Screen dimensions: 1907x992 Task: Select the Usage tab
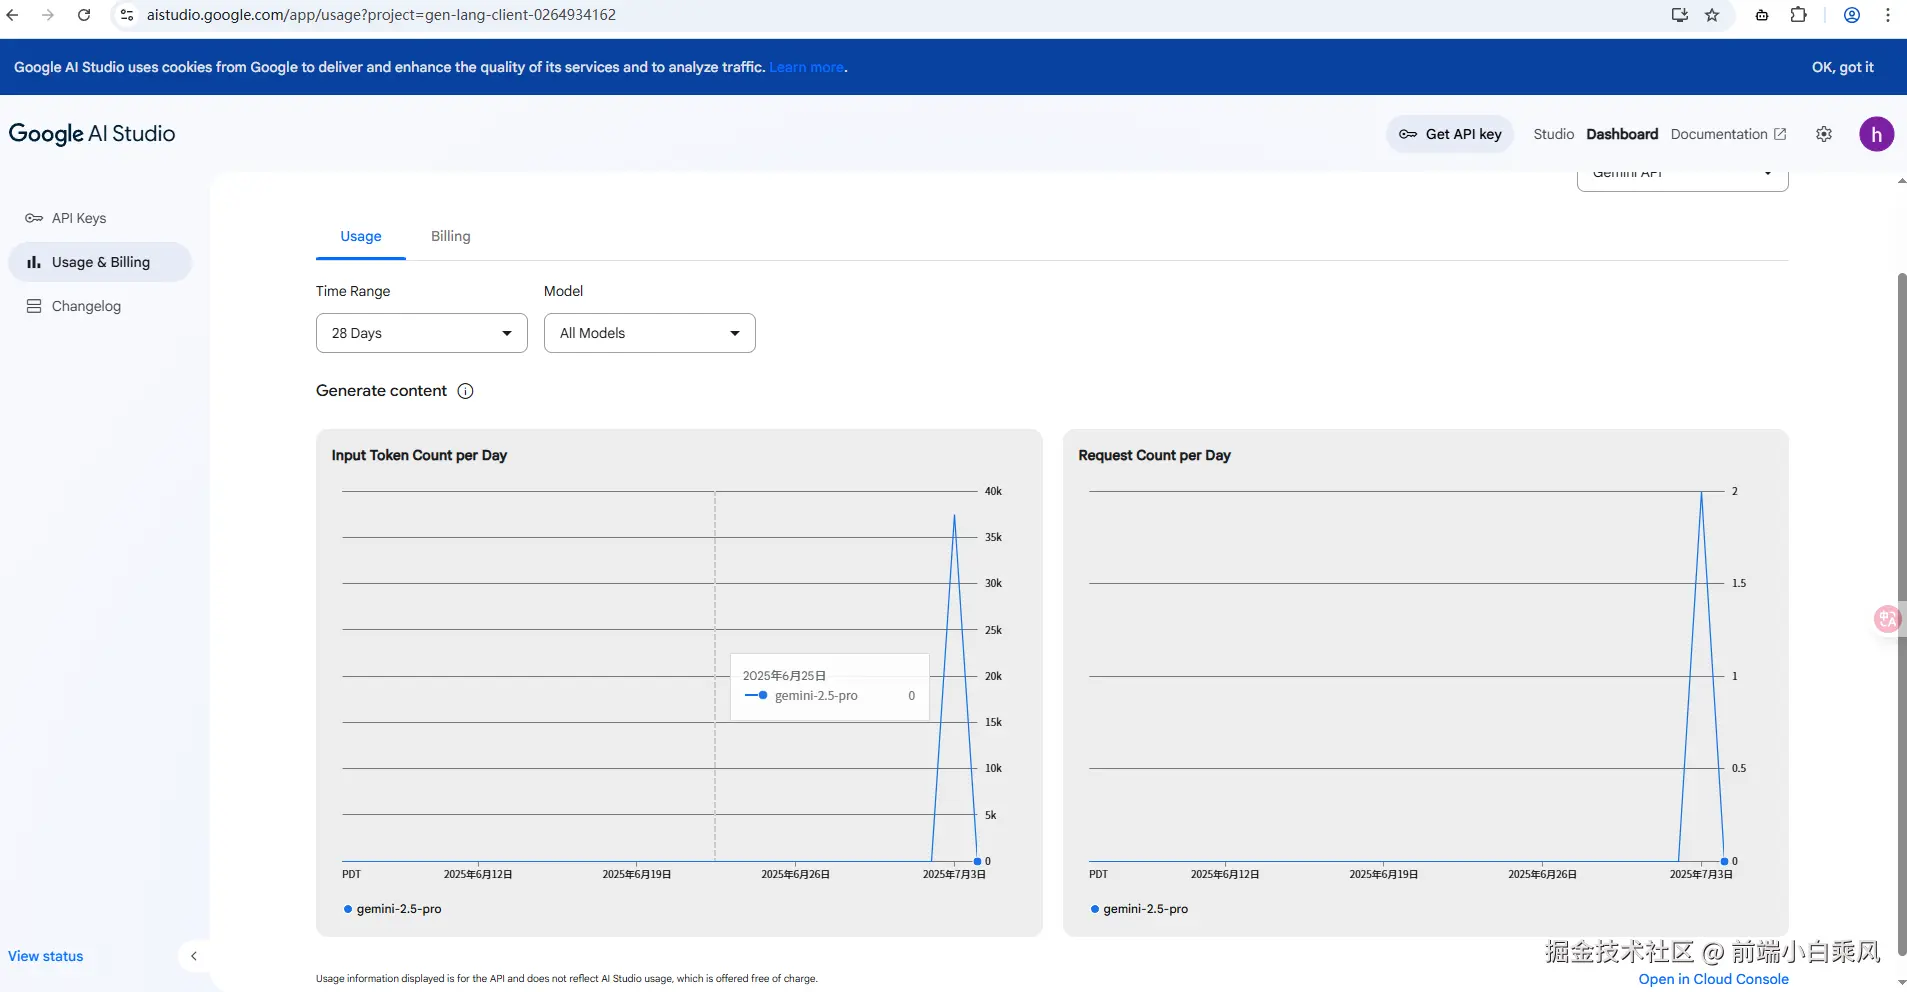pyautogui.click(x=360, y=236)
